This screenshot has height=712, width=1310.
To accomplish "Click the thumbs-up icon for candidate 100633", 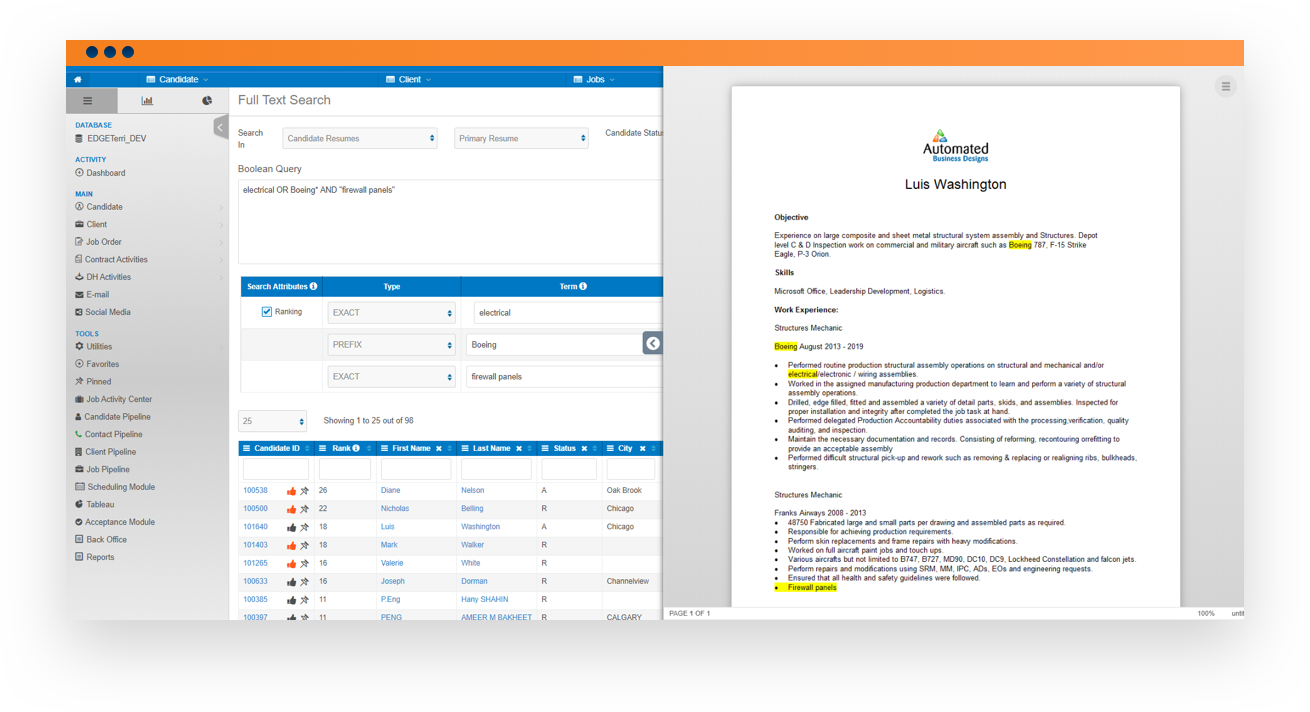I will click(291, 582).
